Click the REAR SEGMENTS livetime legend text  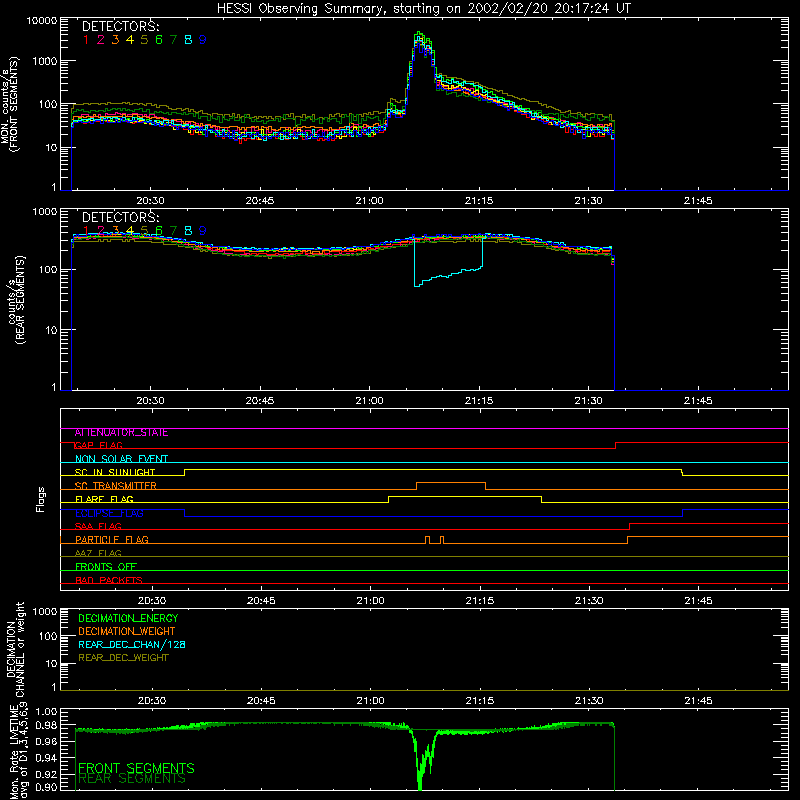[x=132, y=779]
